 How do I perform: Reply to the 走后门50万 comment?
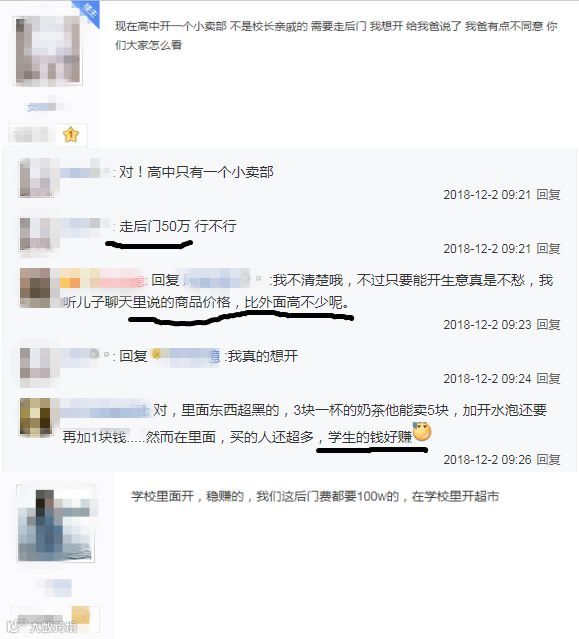point(548,249)
